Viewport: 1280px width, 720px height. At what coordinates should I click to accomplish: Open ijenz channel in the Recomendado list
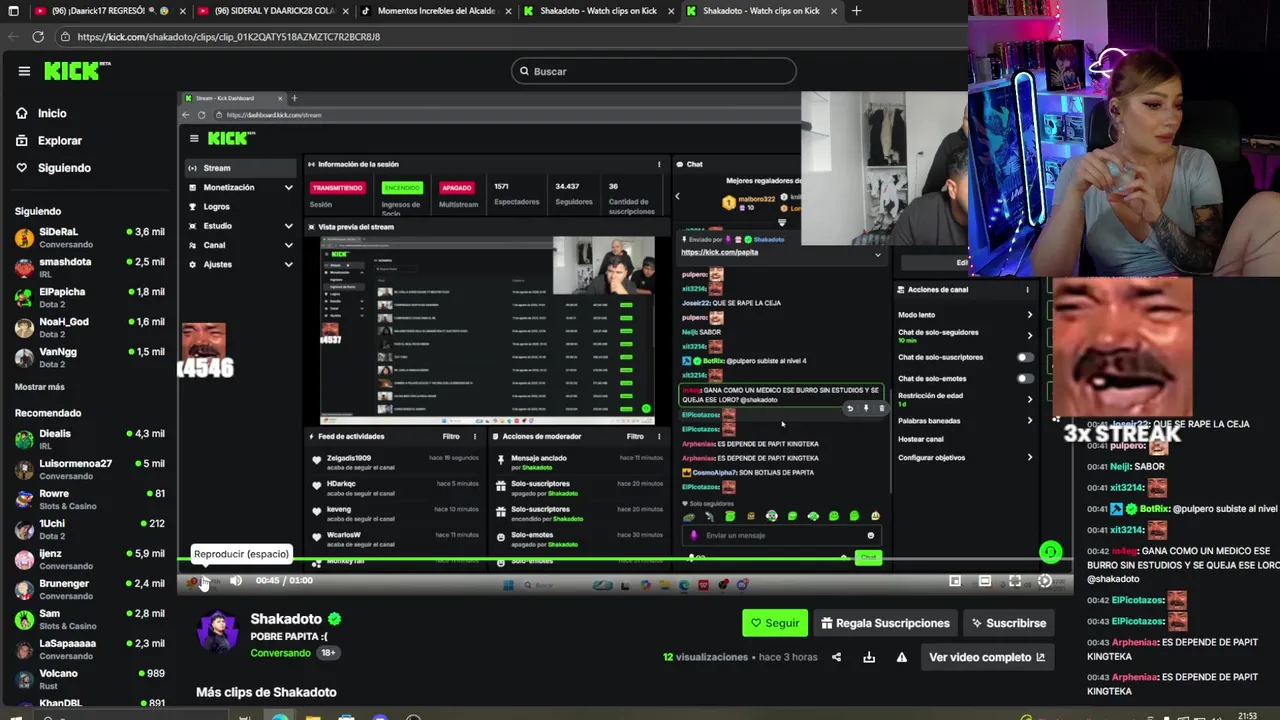[88, 560]
